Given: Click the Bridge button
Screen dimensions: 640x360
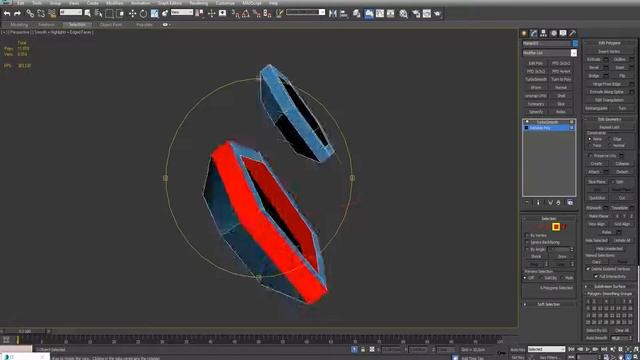Looking at the screenshot, I should pyautogui.click(x=594, y=76).
